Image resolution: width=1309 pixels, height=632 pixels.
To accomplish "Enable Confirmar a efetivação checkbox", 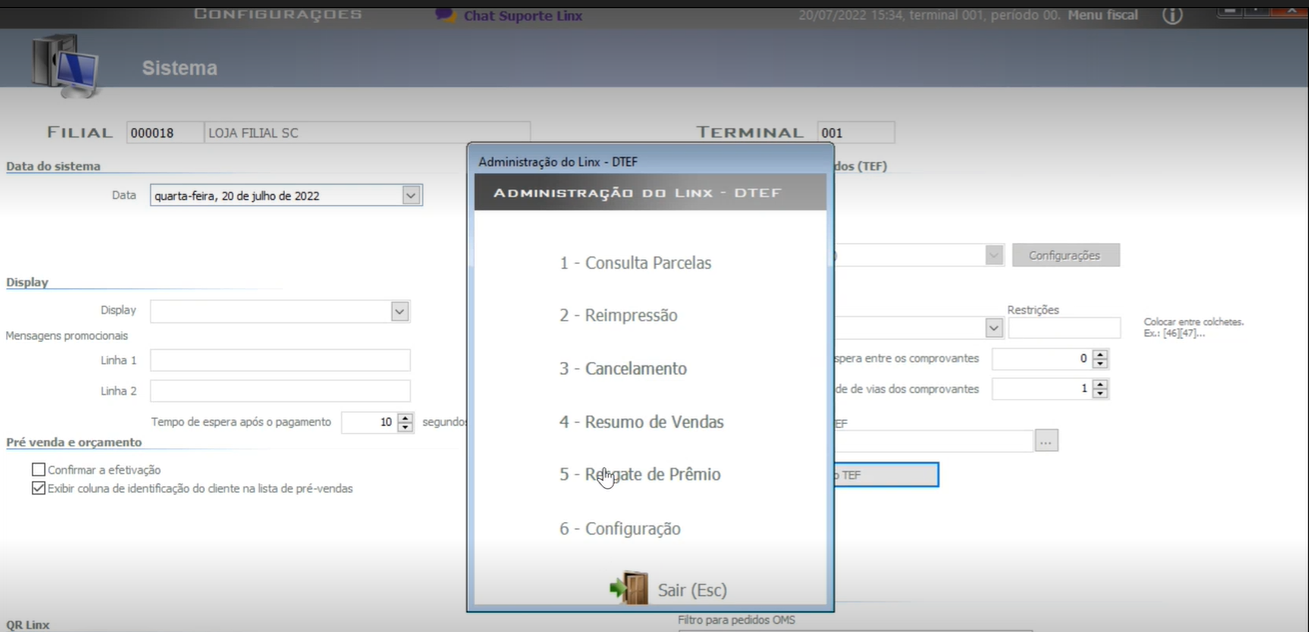I will coord(39,470).
